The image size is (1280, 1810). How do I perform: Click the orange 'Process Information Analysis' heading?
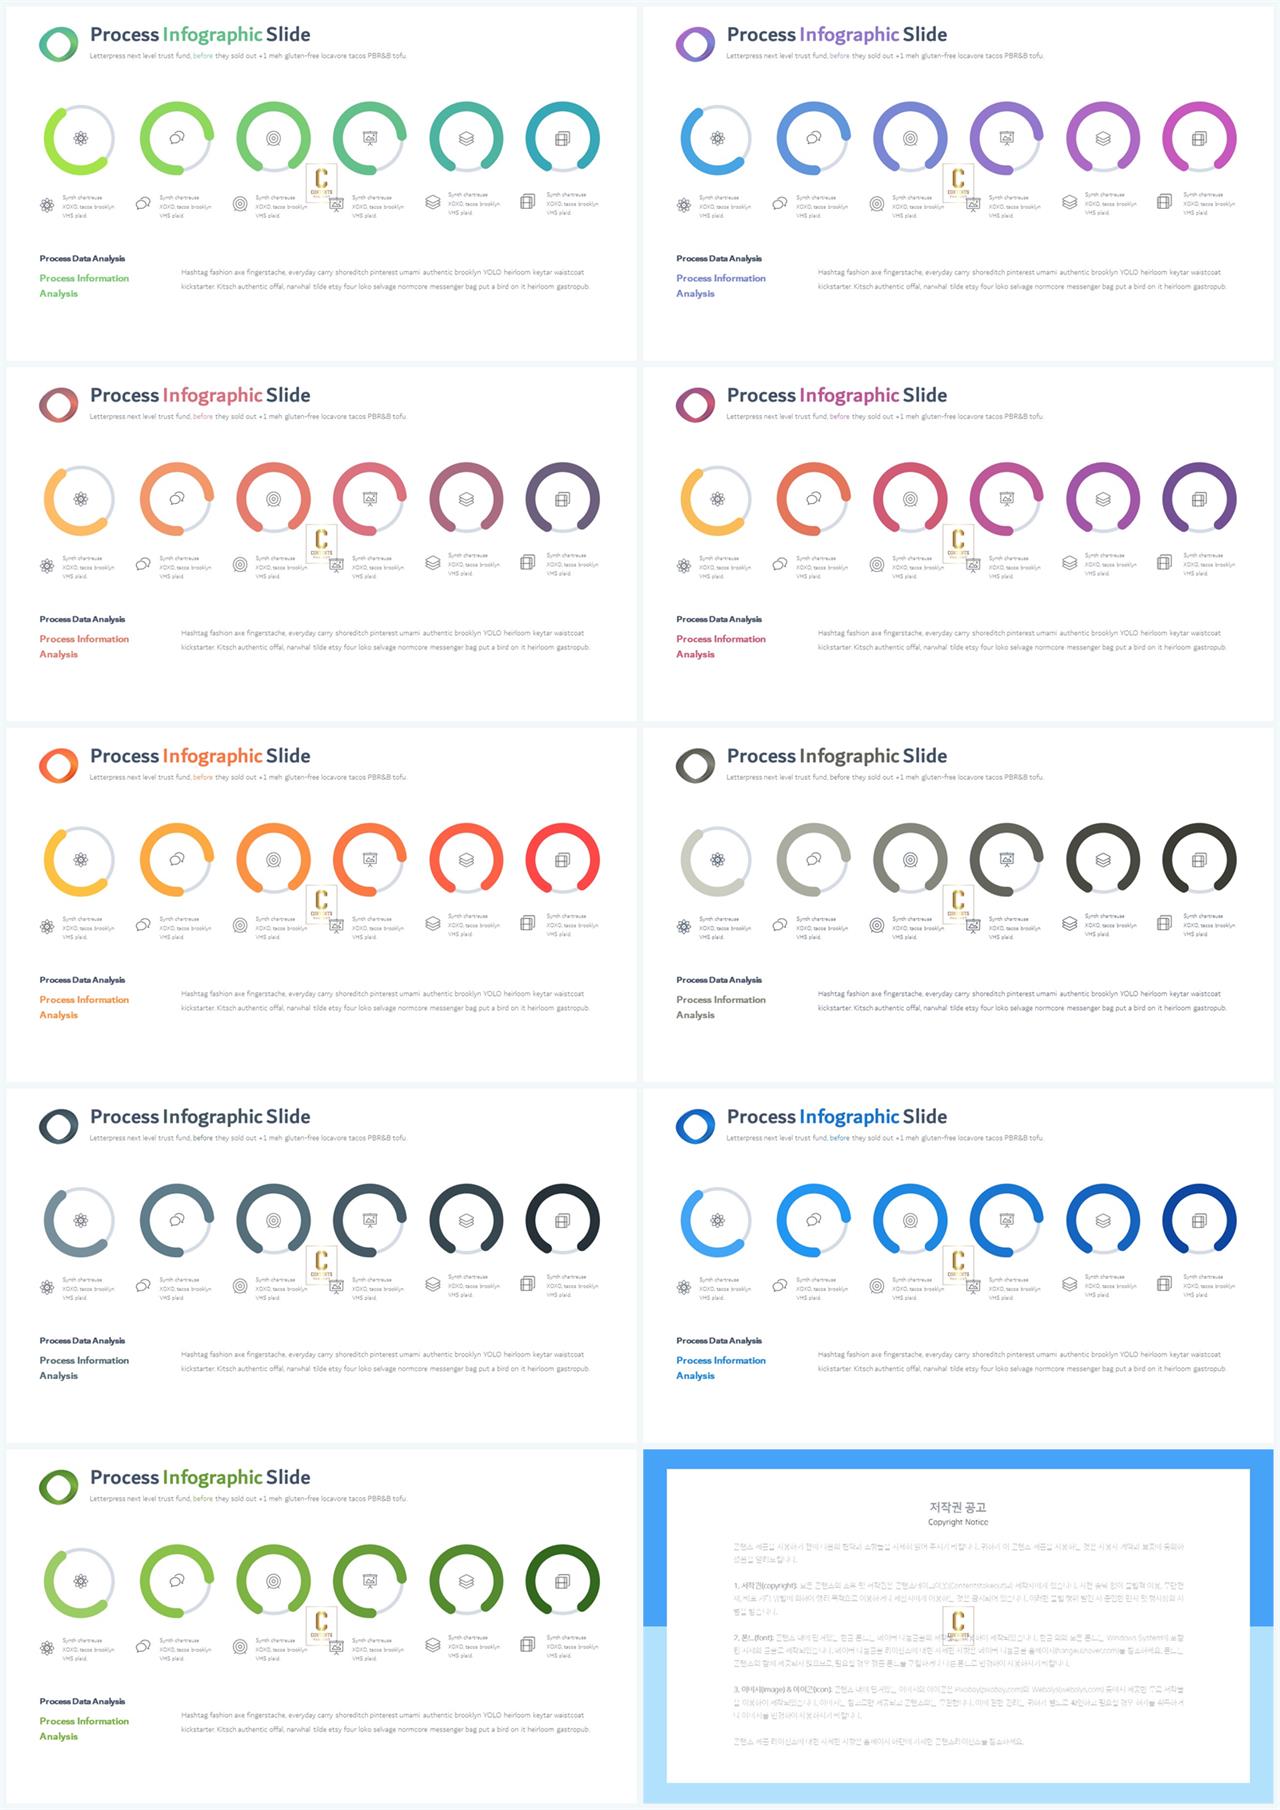(84, 1007)
